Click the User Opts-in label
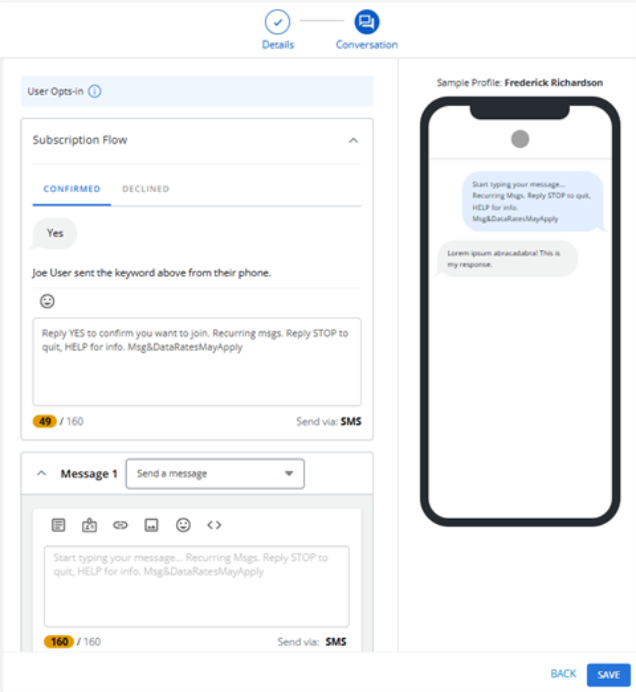 [x=55, y=91]
